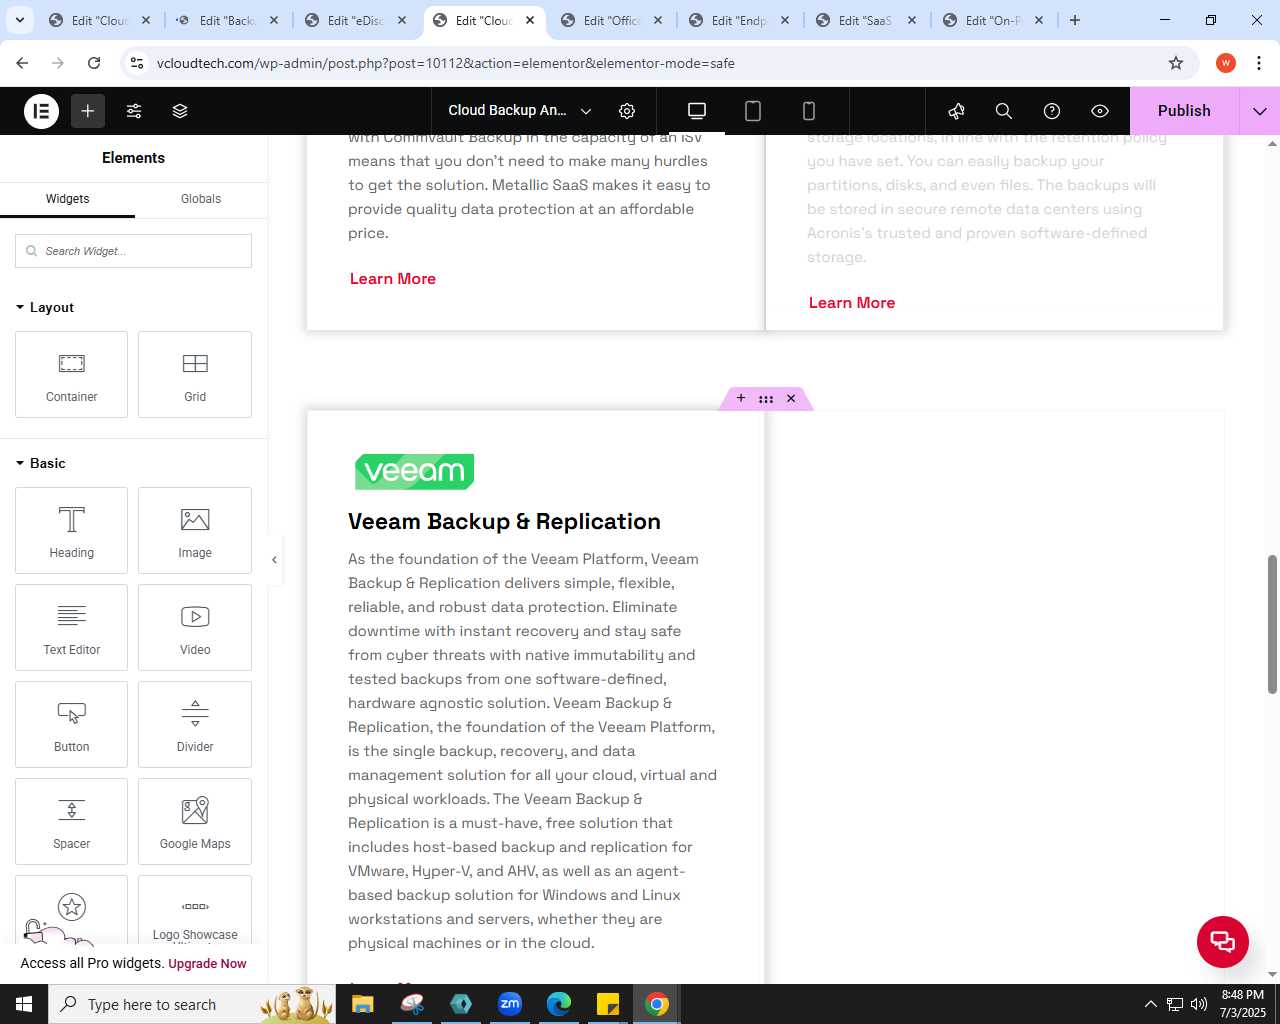The width and height of the screenshot is (1280, 1024).
Task: Open What's New megaphone icon
Action: (957, 111)
